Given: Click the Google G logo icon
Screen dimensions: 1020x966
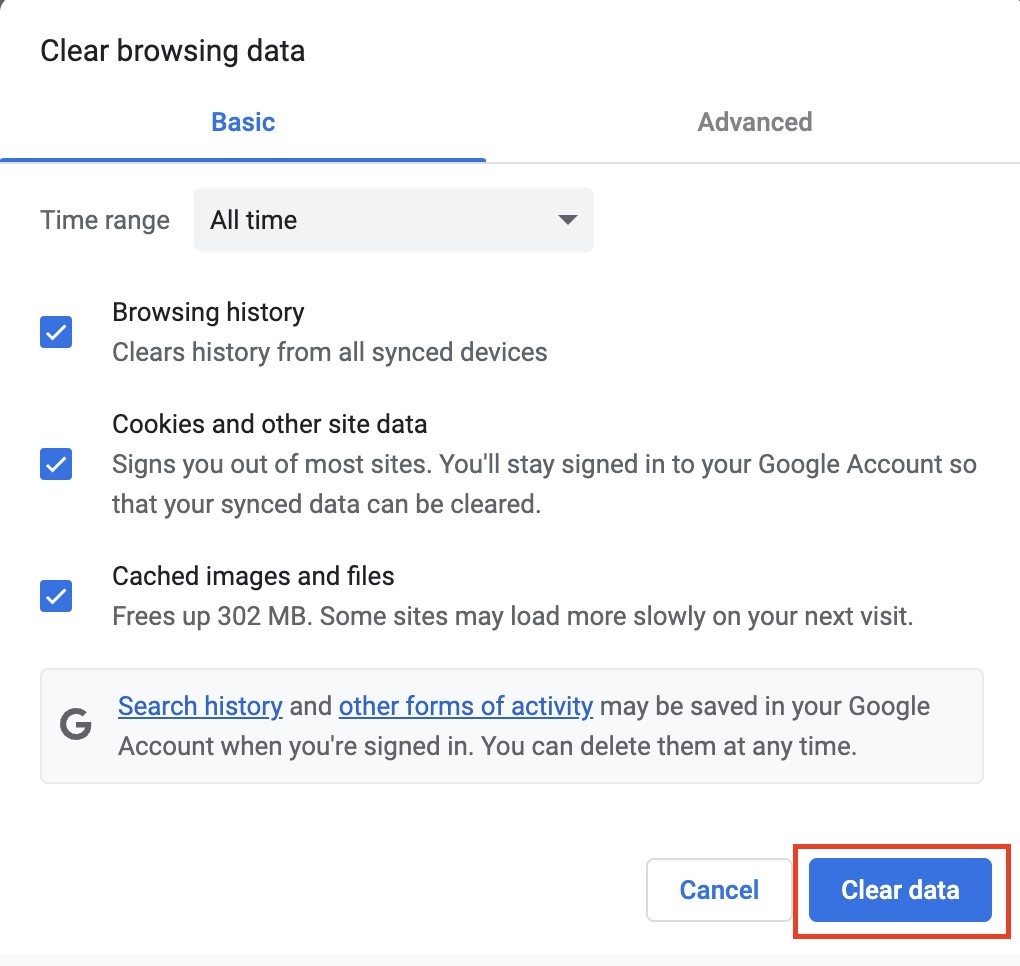Looking at the screenshot, I should (75, 724).
